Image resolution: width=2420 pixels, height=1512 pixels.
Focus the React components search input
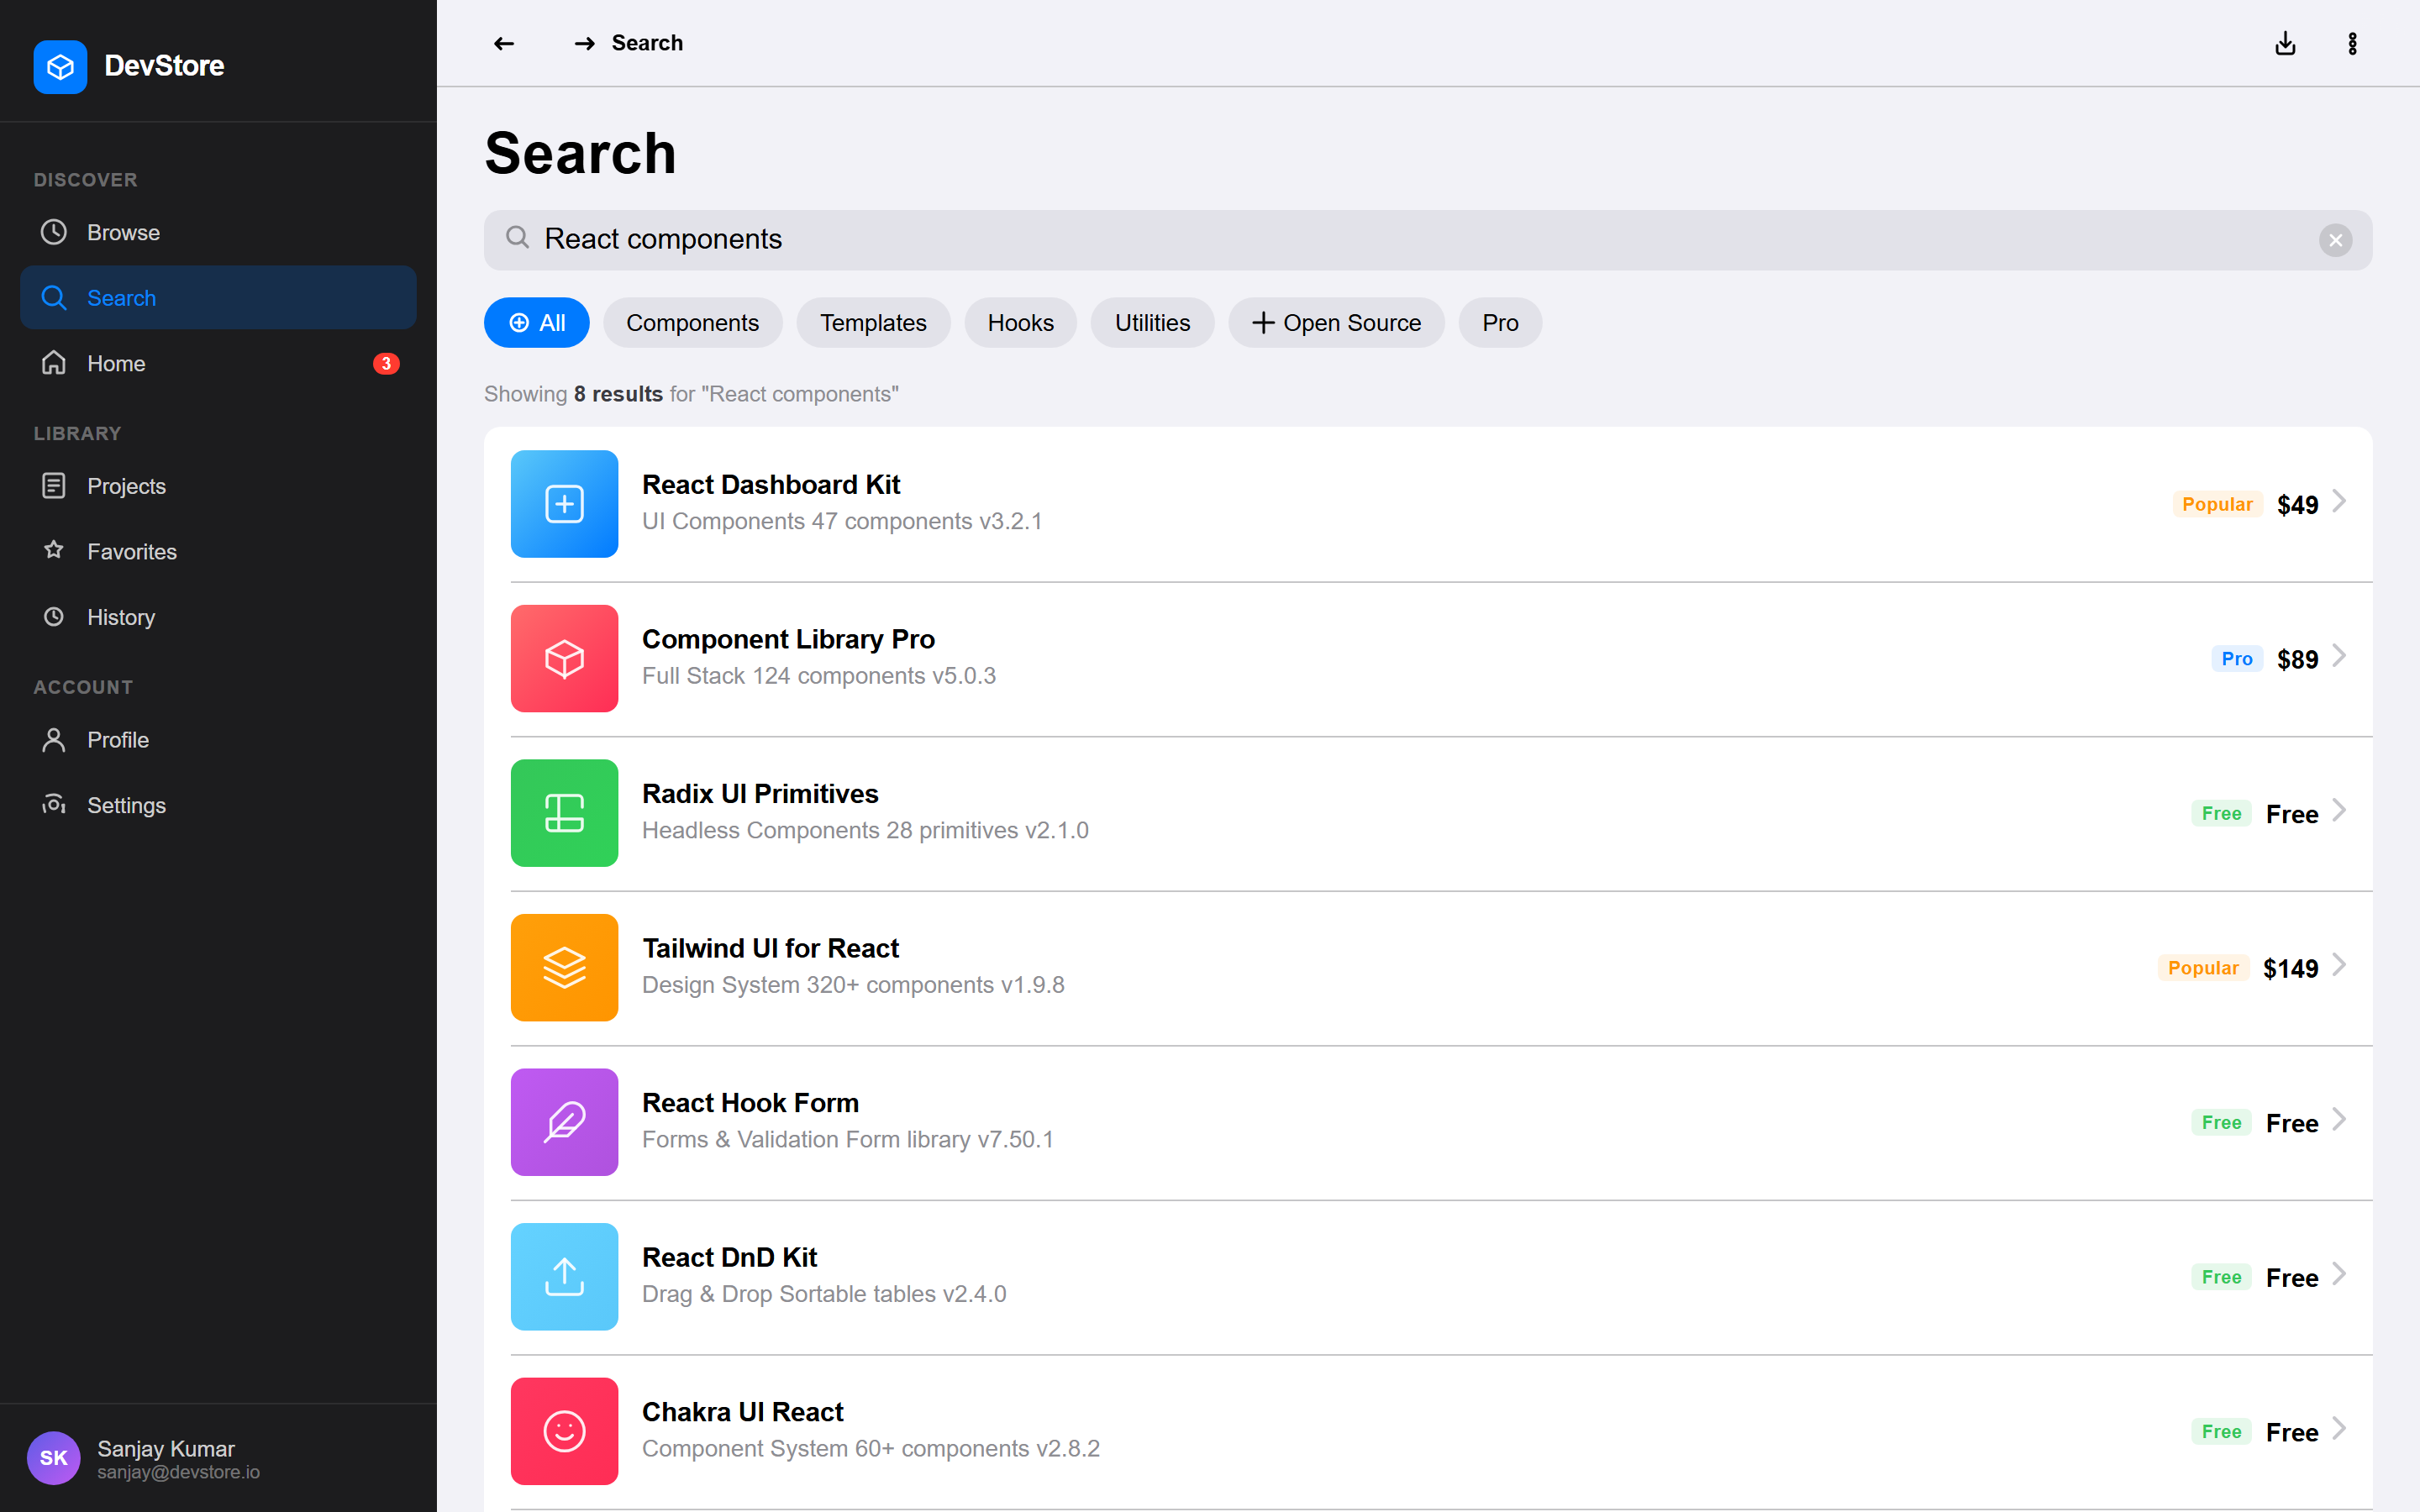[x=1427, y=240]
